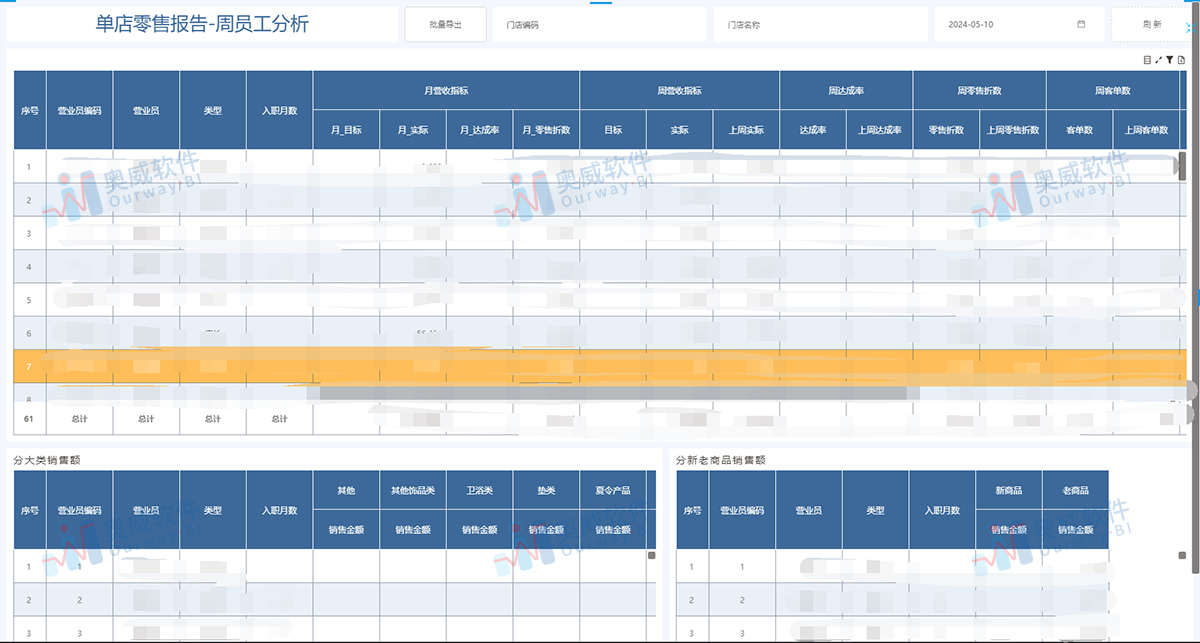The image size is (1200, 643).
Task: Select the 月_达成率 column header
Action: click(479, 130)
